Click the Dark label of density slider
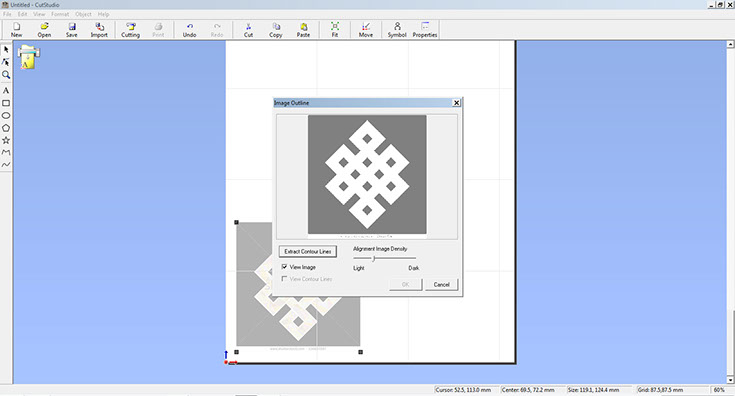The width and height of the screenshot is (735, 396). point(413,268)
